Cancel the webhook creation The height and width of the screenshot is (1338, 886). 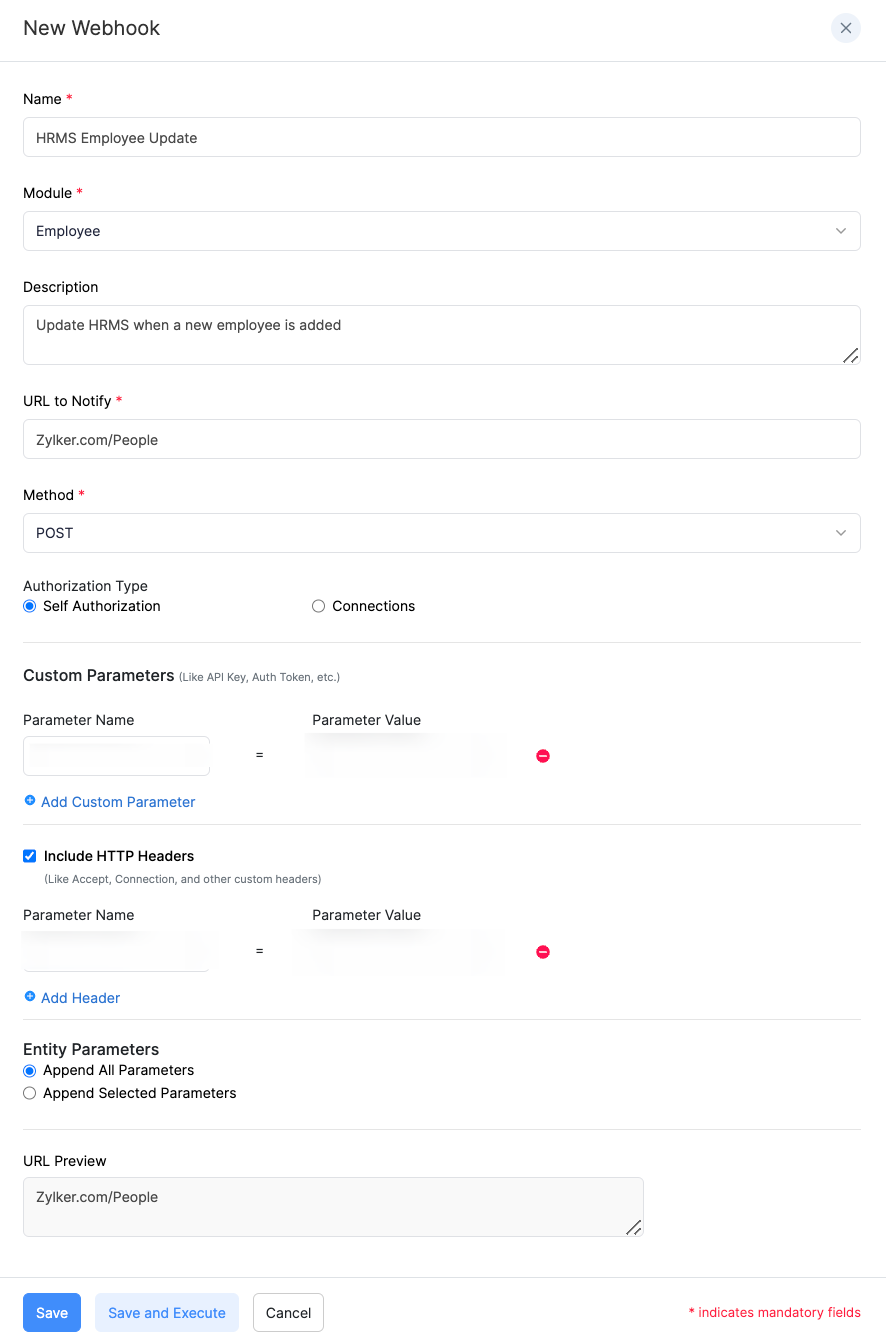click(x=288, y=1312)
